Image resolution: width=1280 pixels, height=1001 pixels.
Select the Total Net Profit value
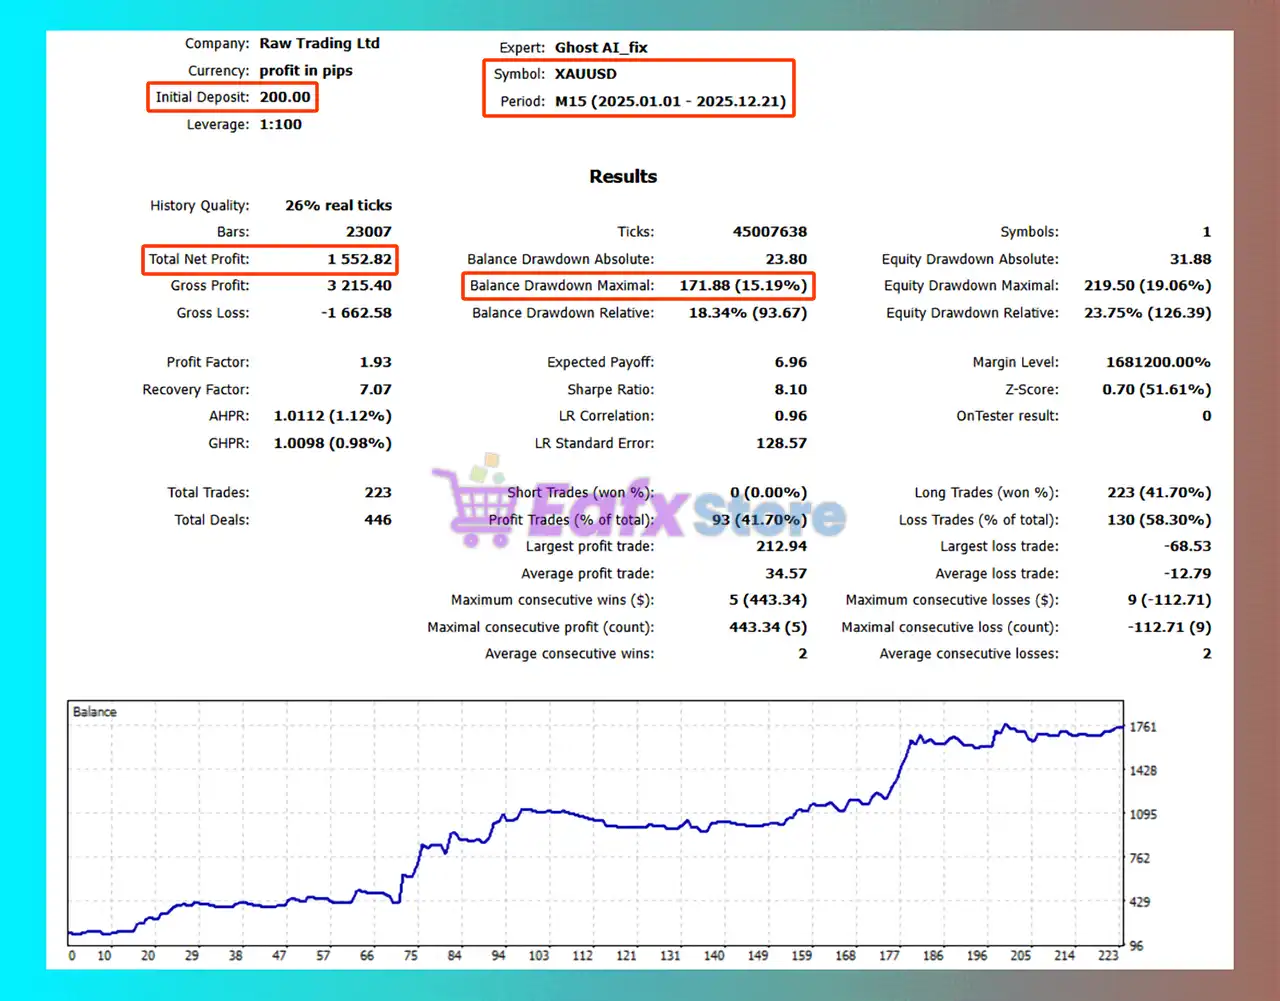pyautogui.click(x=357, y=259)
